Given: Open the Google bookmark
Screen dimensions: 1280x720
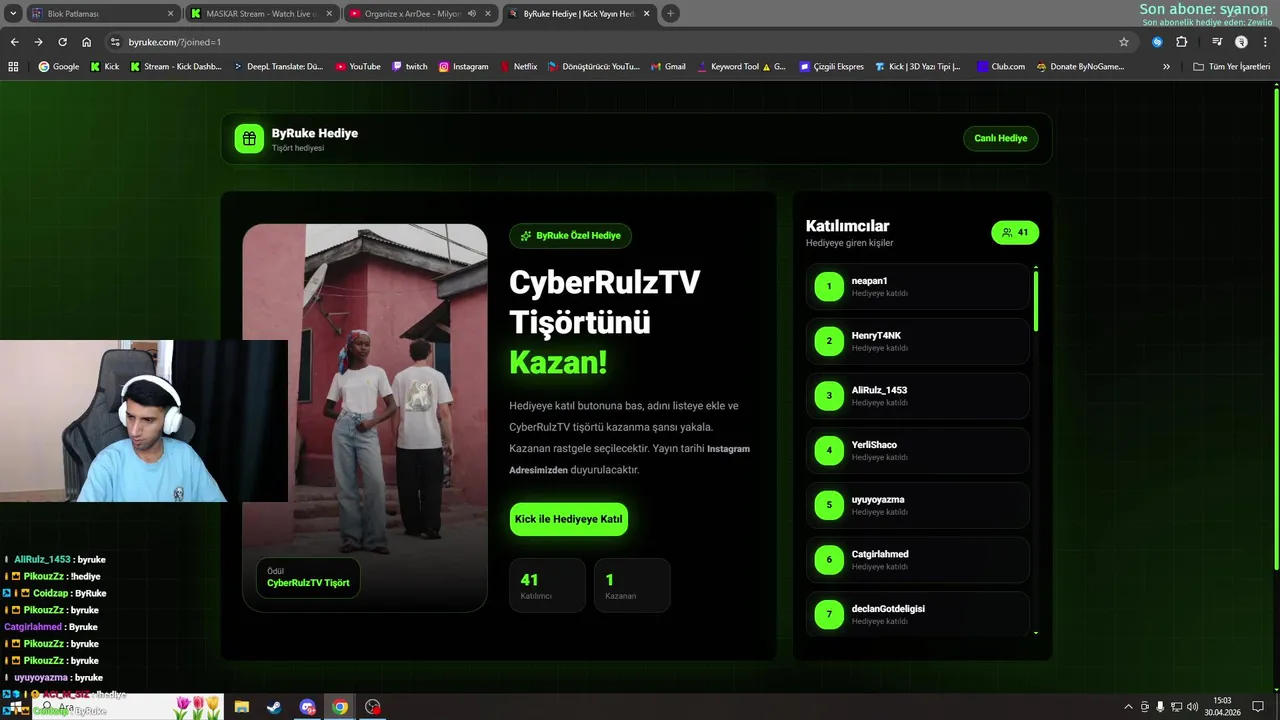Looking at the screenshot, I should click(x=59, y=67).
